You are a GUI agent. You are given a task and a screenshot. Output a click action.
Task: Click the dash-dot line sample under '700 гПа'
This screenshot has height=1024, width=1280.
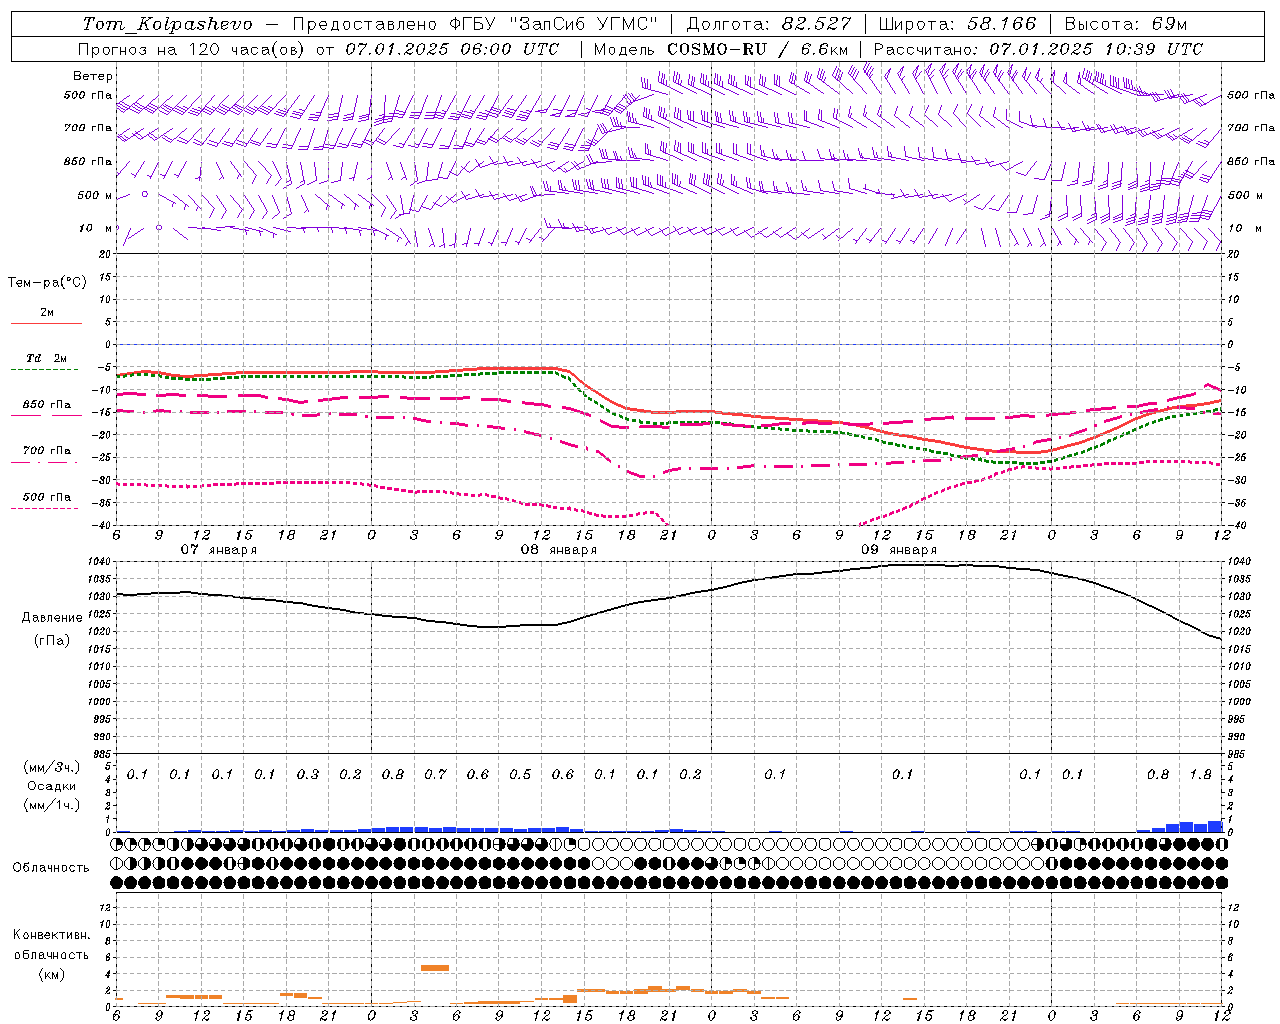(44, 463)
